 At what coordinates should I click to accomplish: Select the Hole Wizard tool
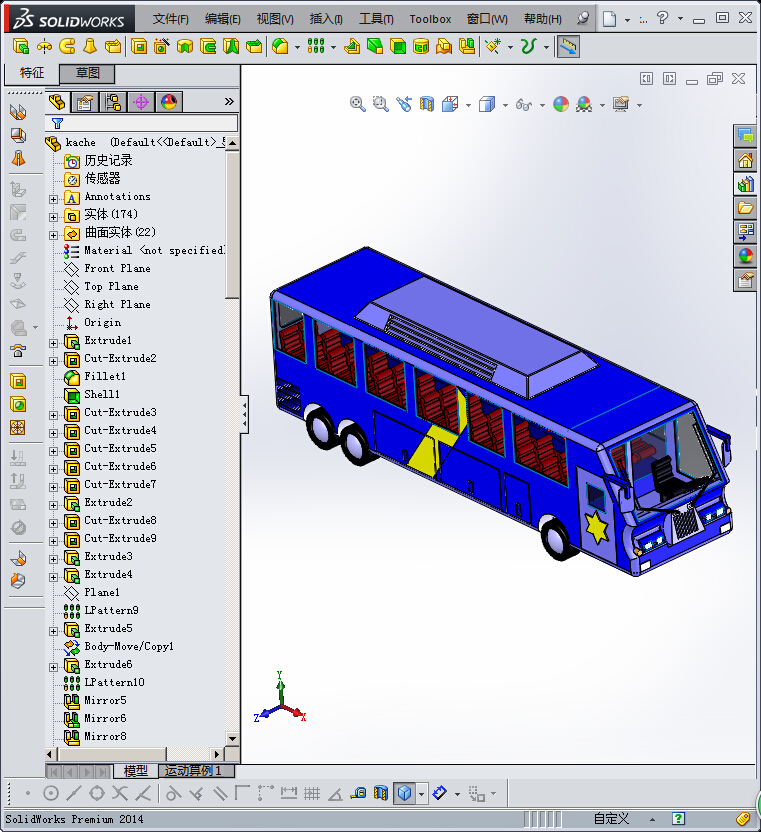point(161,47)
